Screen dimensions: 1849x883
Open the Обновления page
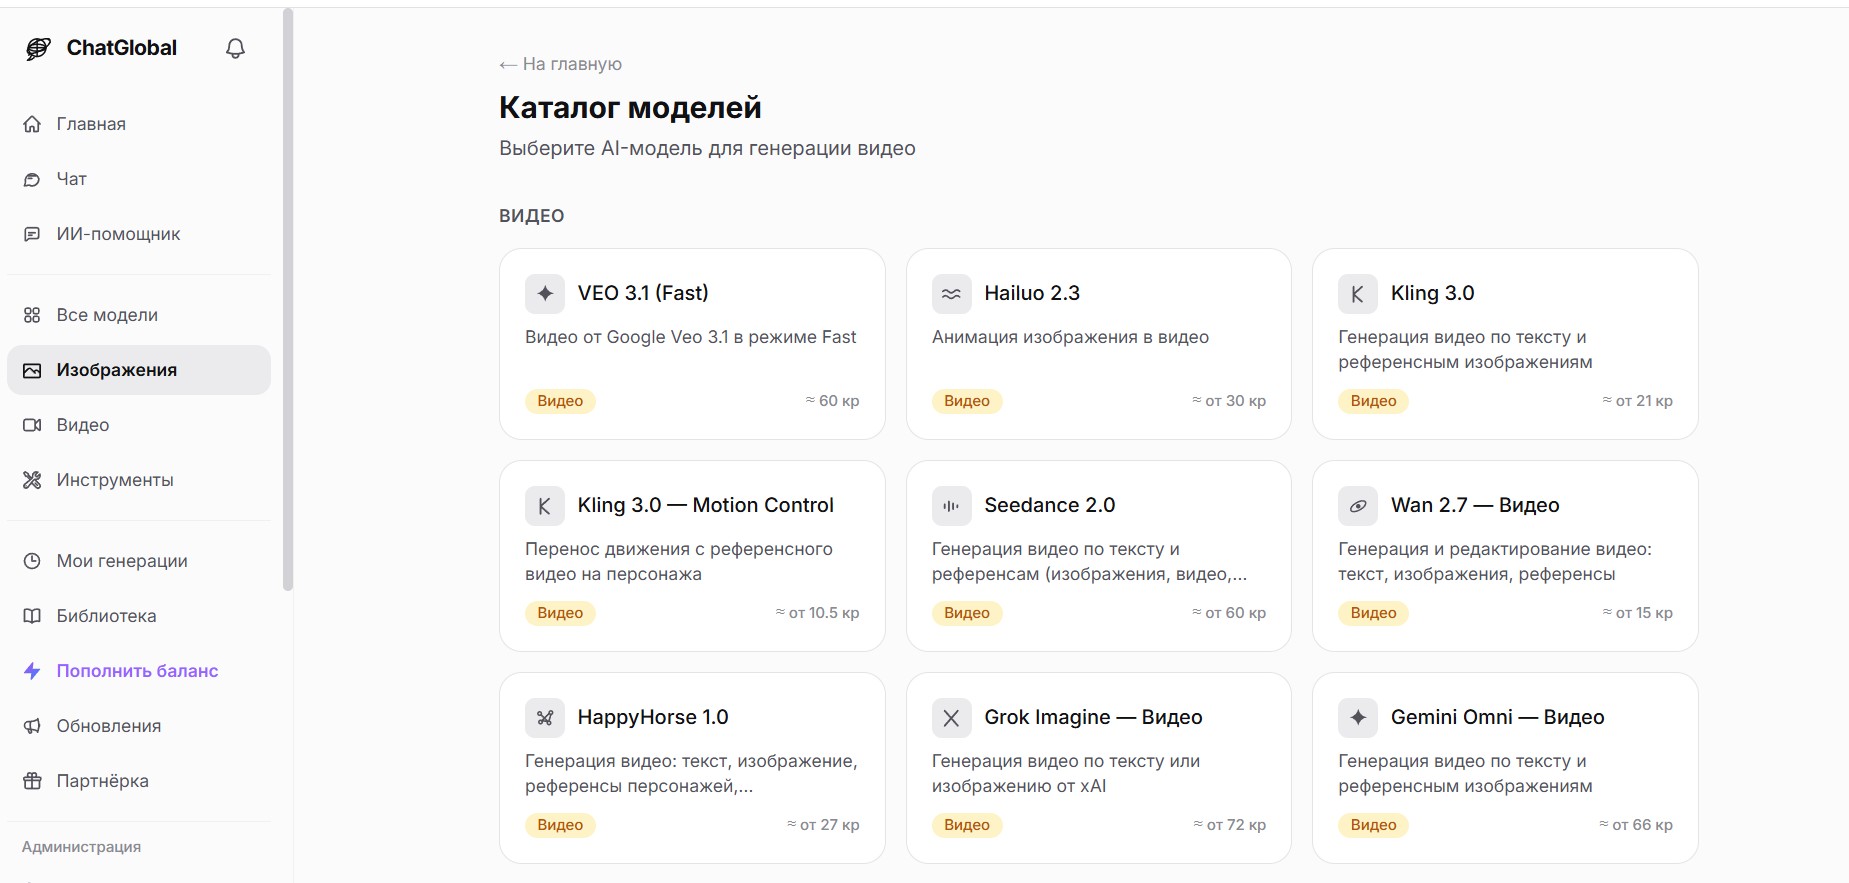pyautogui.click(x=139, y=726)
